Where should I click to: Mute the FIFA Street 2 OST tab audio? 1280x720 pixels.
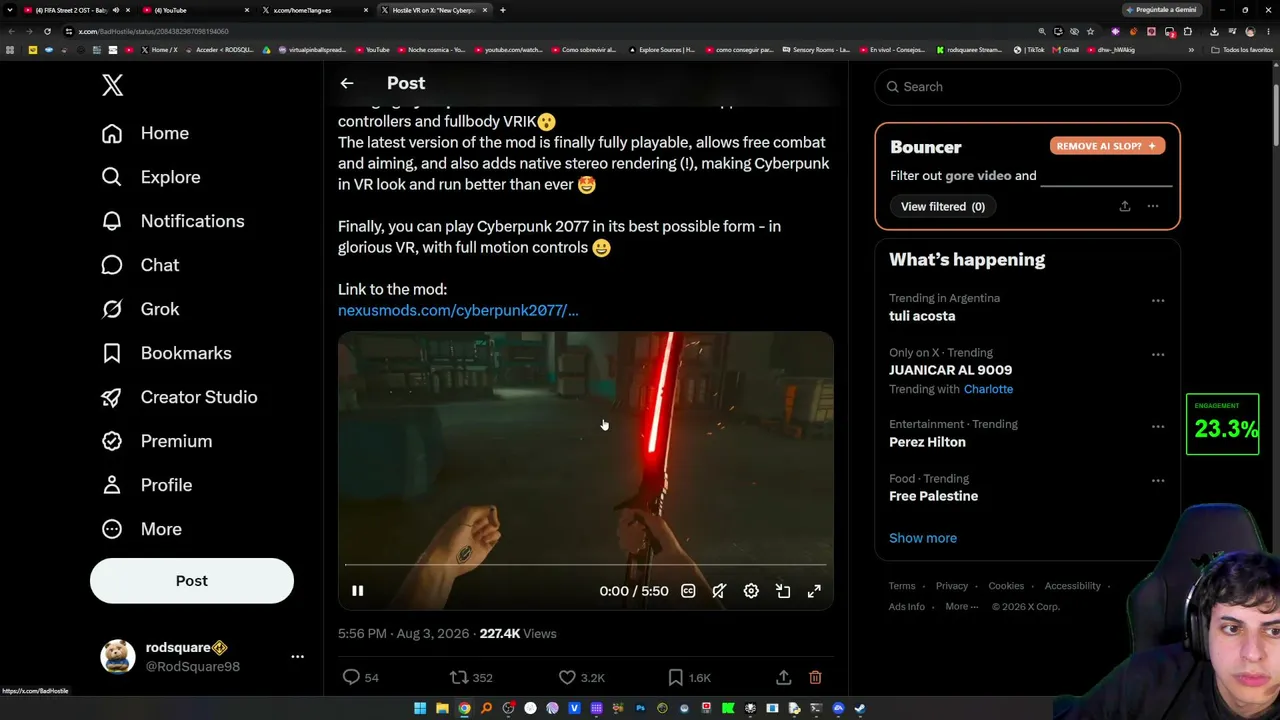tap(115, 10)
